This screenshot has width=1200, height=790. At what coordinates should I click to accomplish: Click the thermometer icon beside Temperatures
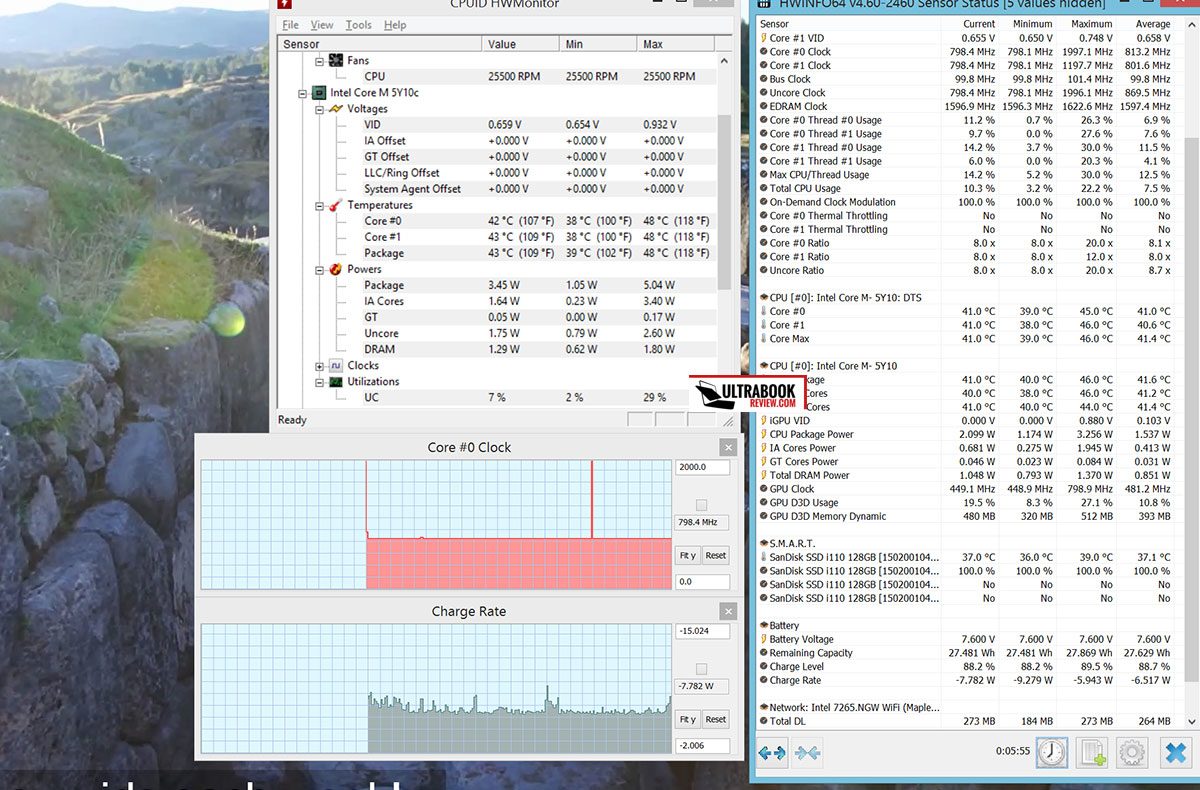click(x=336, y=204)
